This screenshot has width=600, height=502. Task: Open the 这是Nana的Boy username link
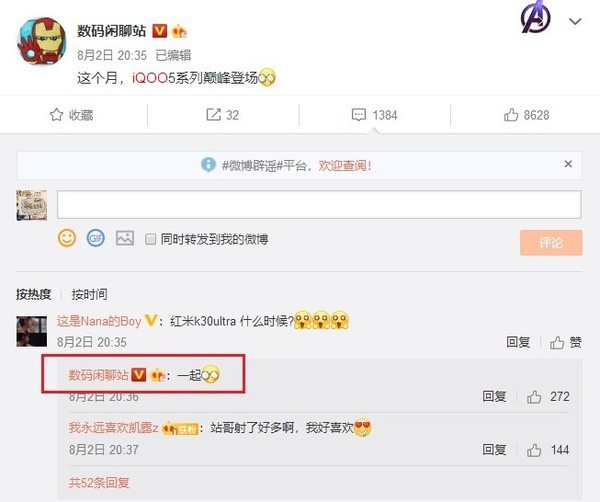click(99, 321)
